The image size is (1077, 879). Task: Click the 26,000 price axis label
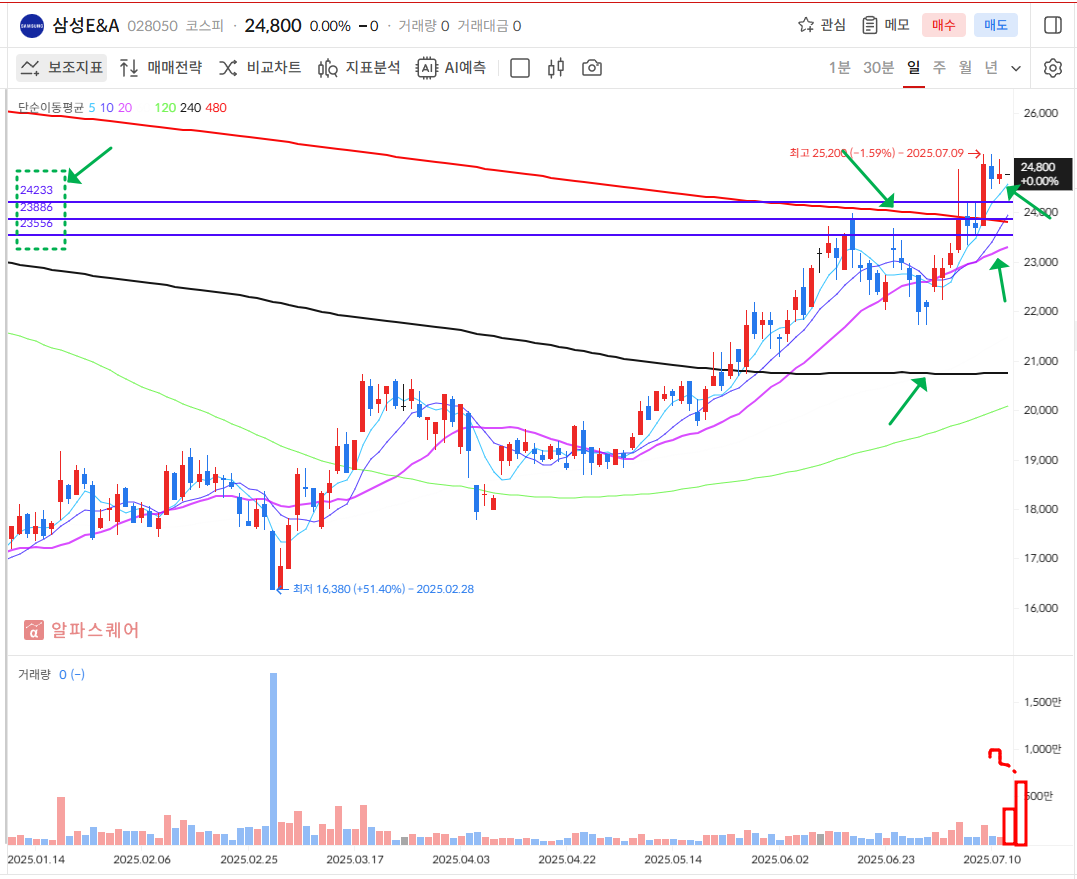click(1041, 113)
